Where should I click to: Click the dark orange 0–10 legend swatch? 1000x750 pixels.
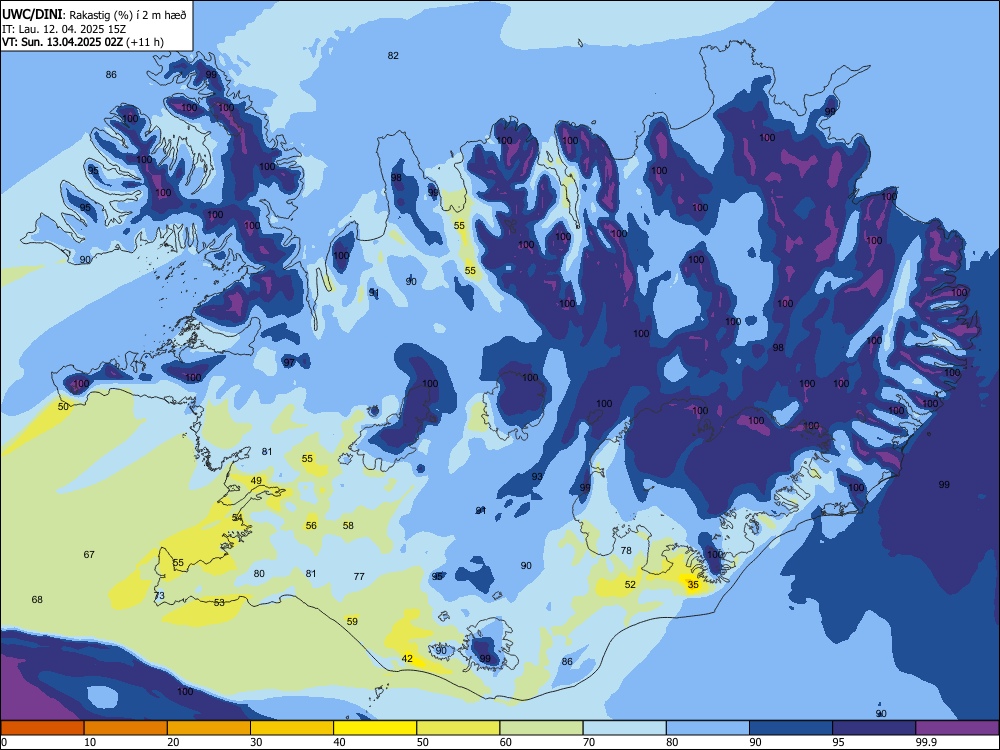tap(43, 728)
